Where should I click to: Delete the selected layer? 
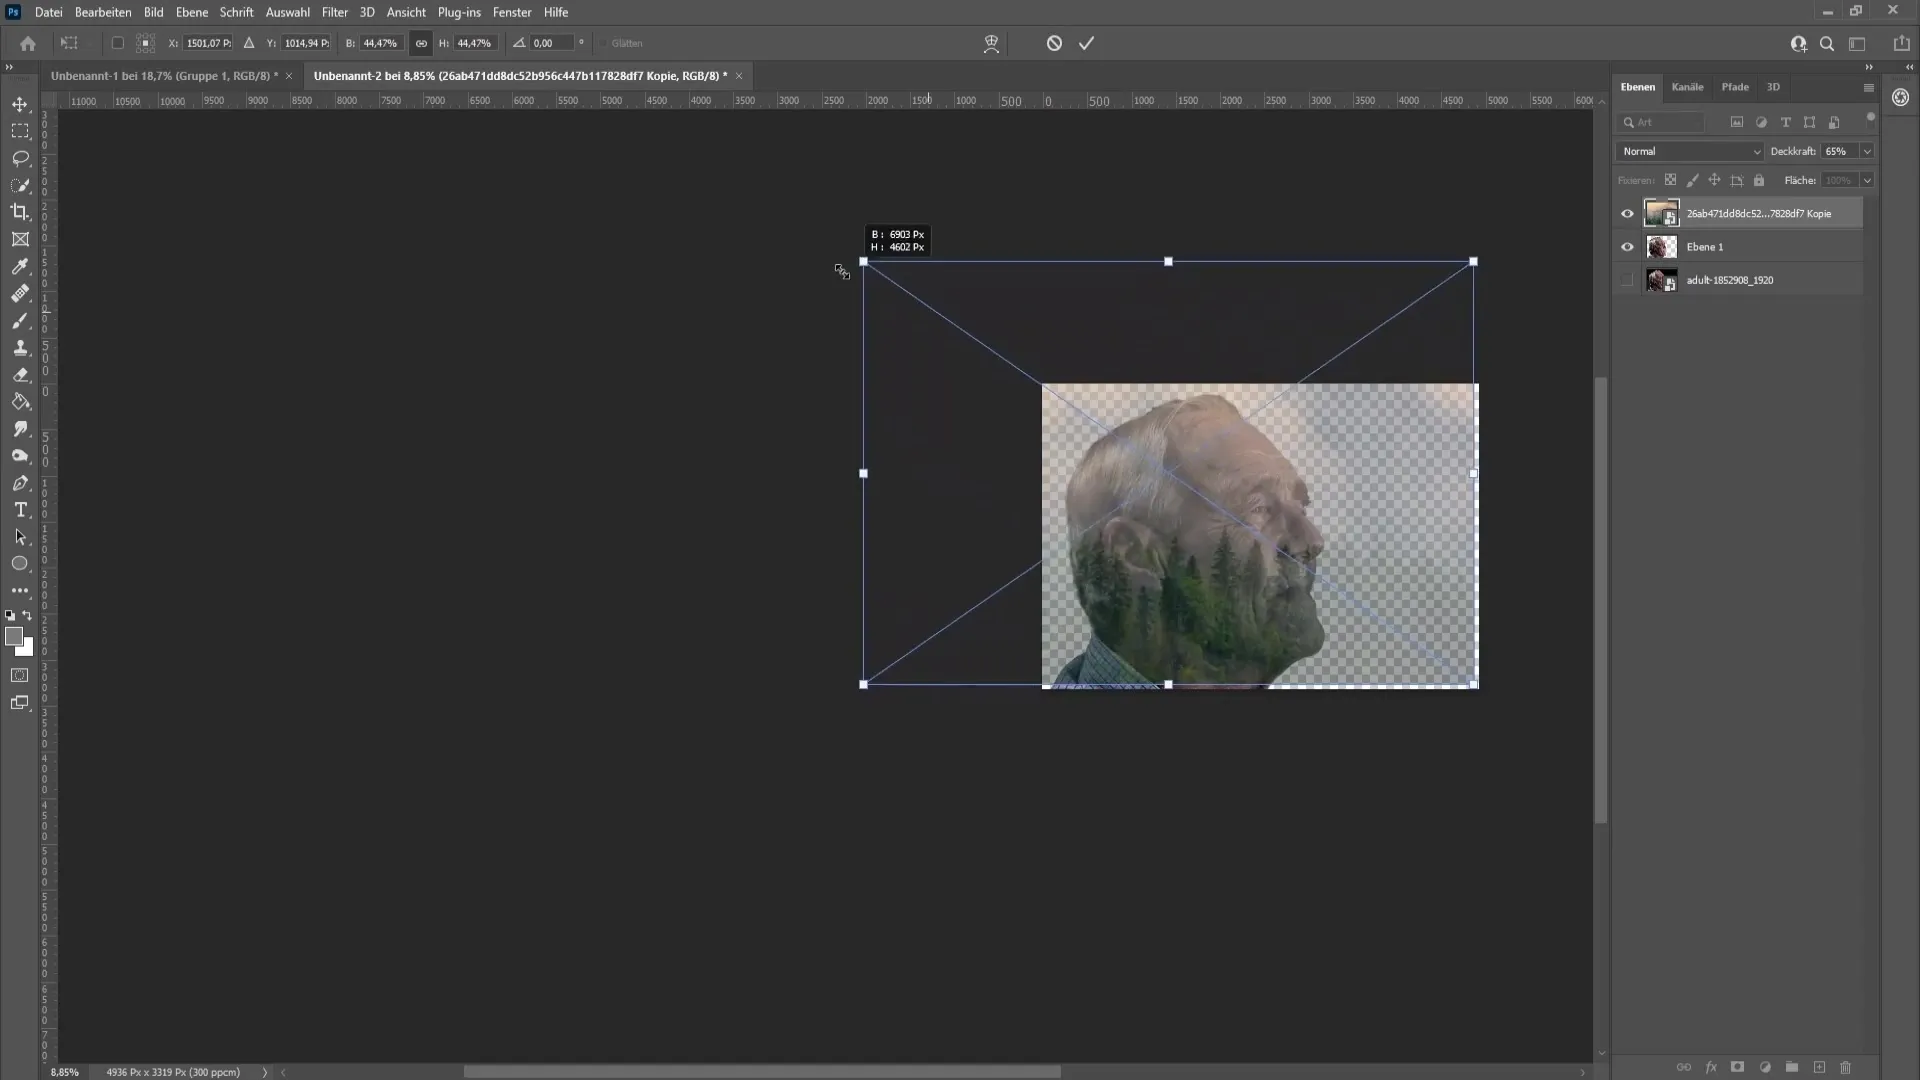tap(1846, 1067)
